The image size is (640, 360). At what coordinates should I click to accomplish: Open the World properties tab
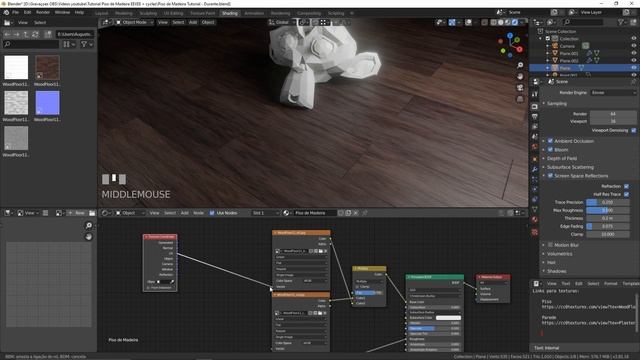click(x=535, y=147)
